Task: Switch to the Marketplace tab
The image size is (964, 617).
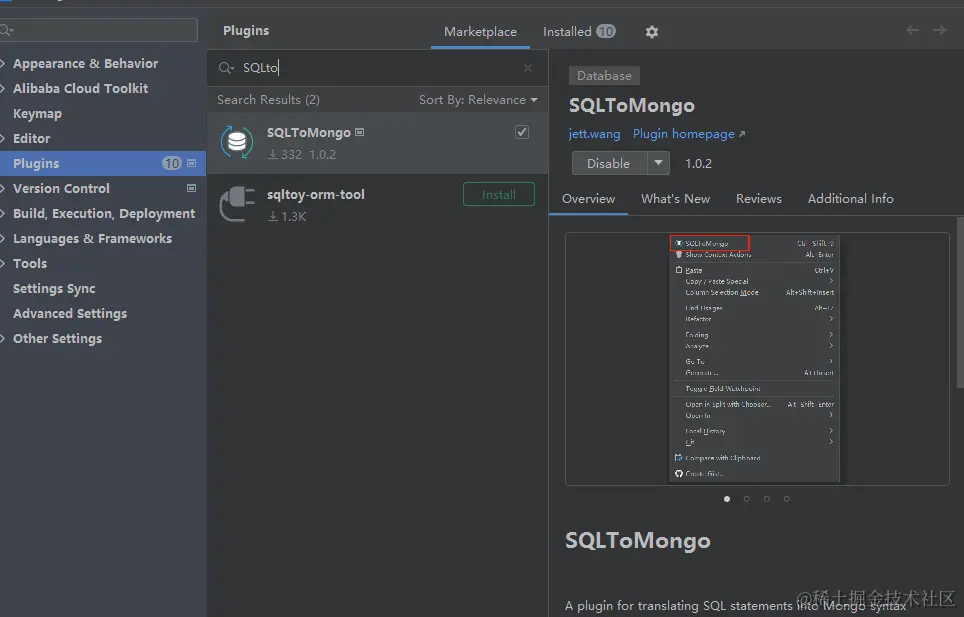Action: (480, 31)
